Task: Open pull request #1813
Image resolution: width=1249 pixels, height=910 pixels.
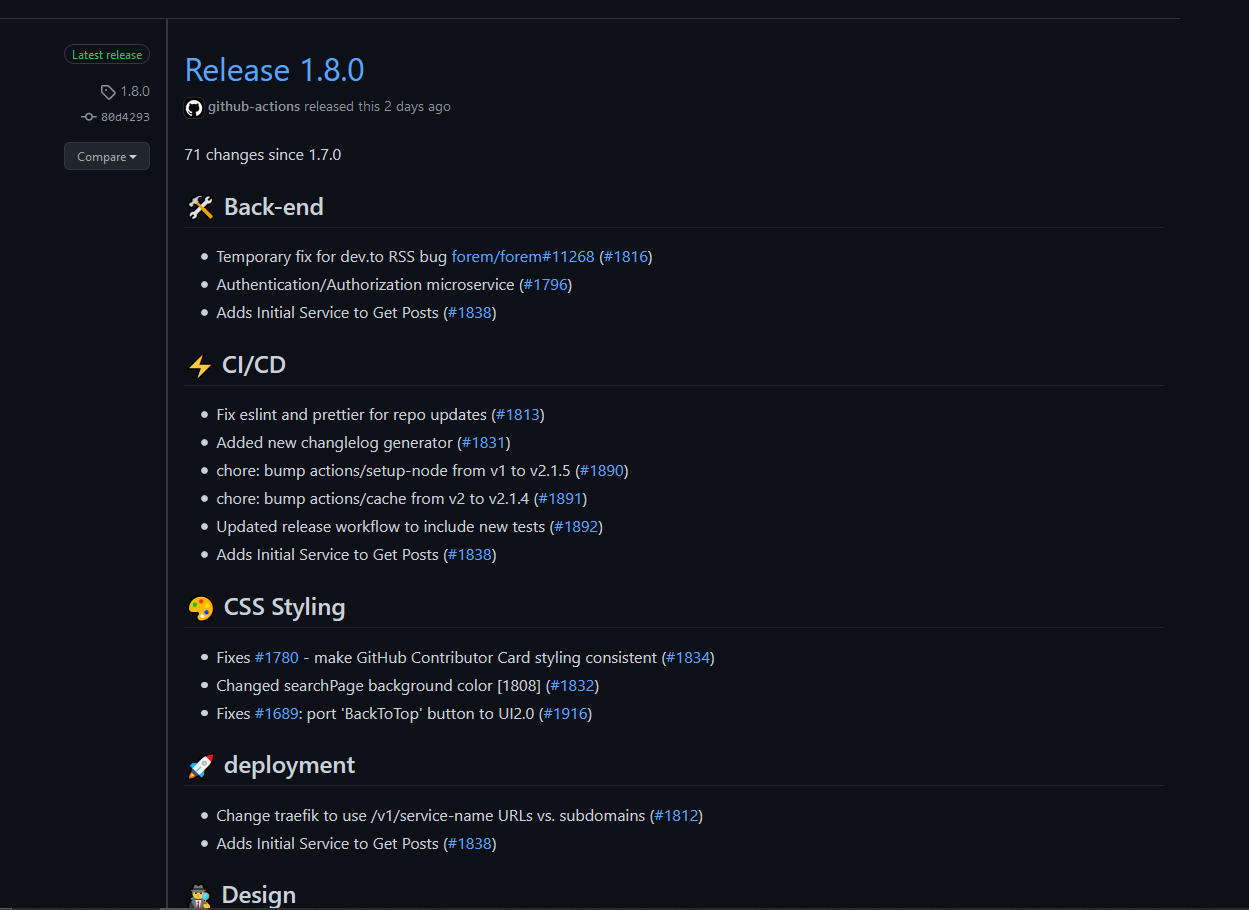Action: 518,415
